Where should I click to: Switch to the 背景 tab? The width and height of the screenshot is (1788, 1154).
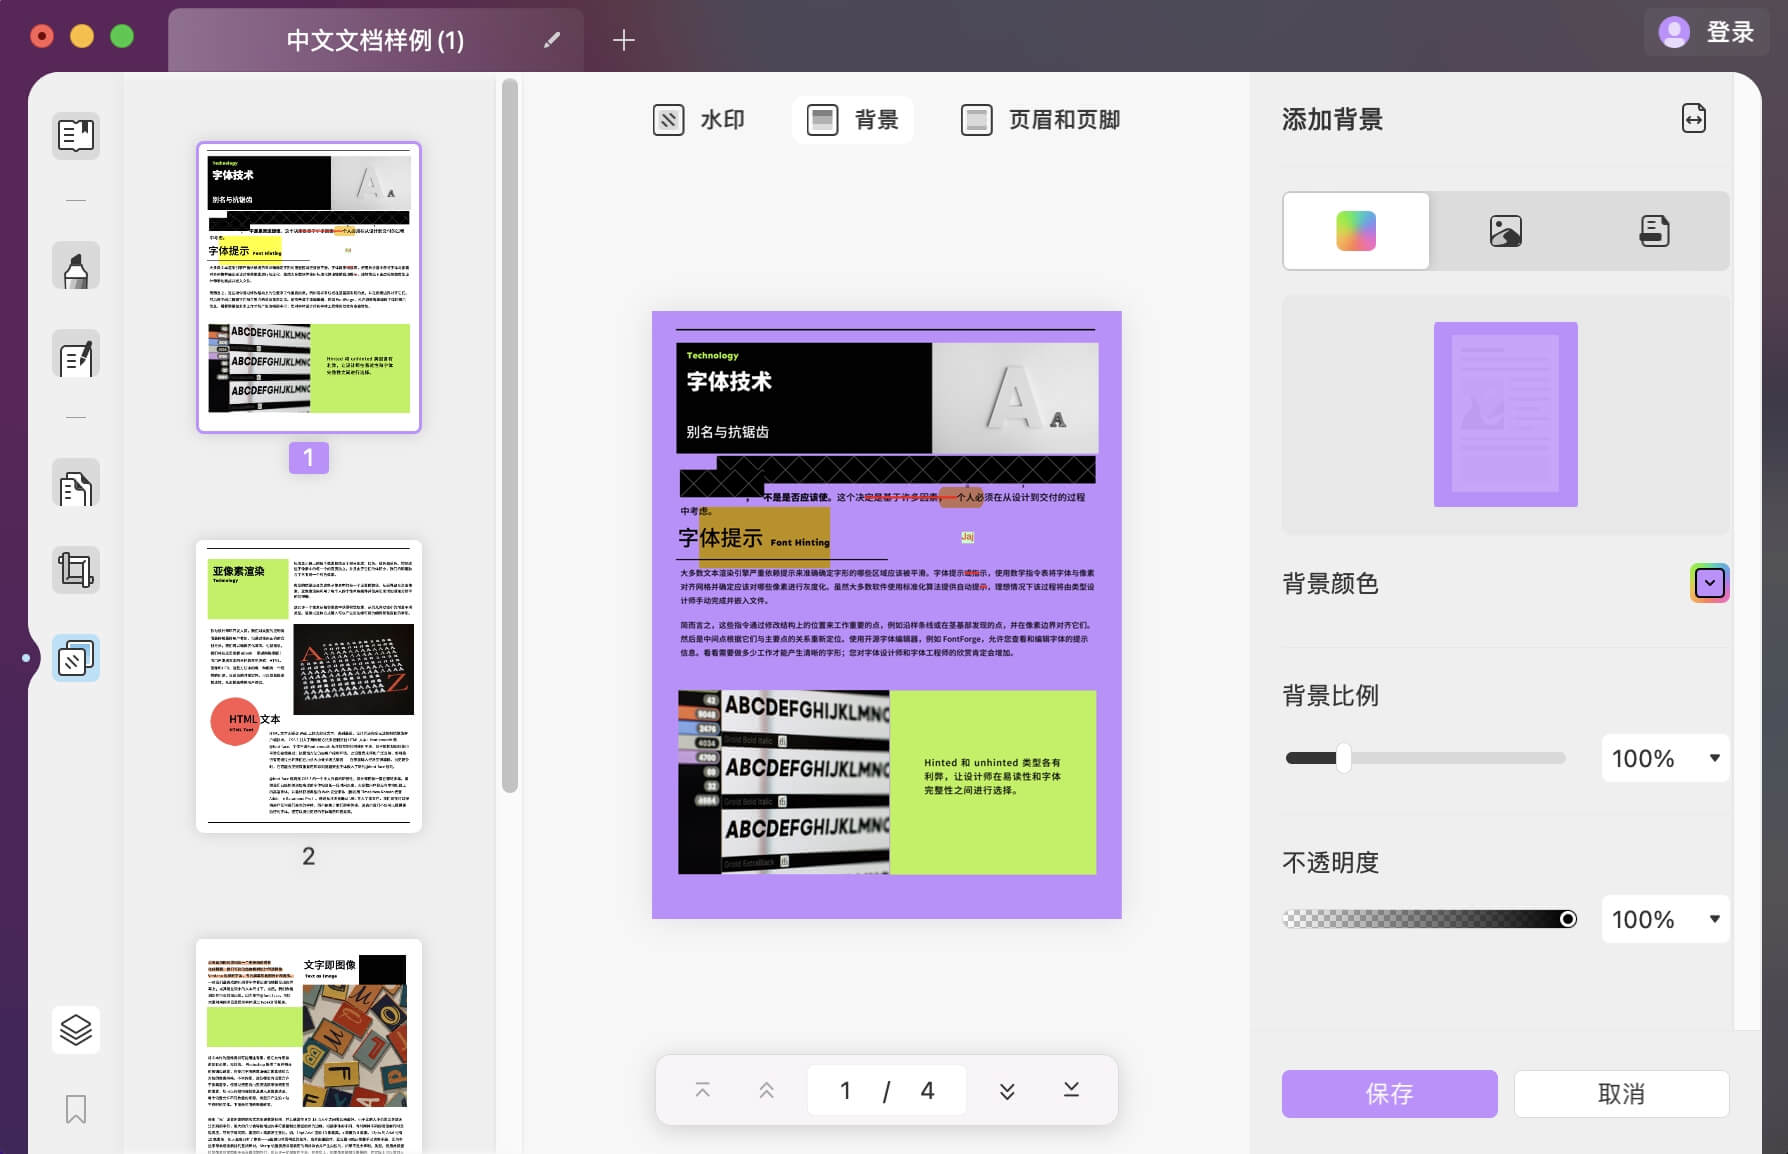click(x=853, y=120)
